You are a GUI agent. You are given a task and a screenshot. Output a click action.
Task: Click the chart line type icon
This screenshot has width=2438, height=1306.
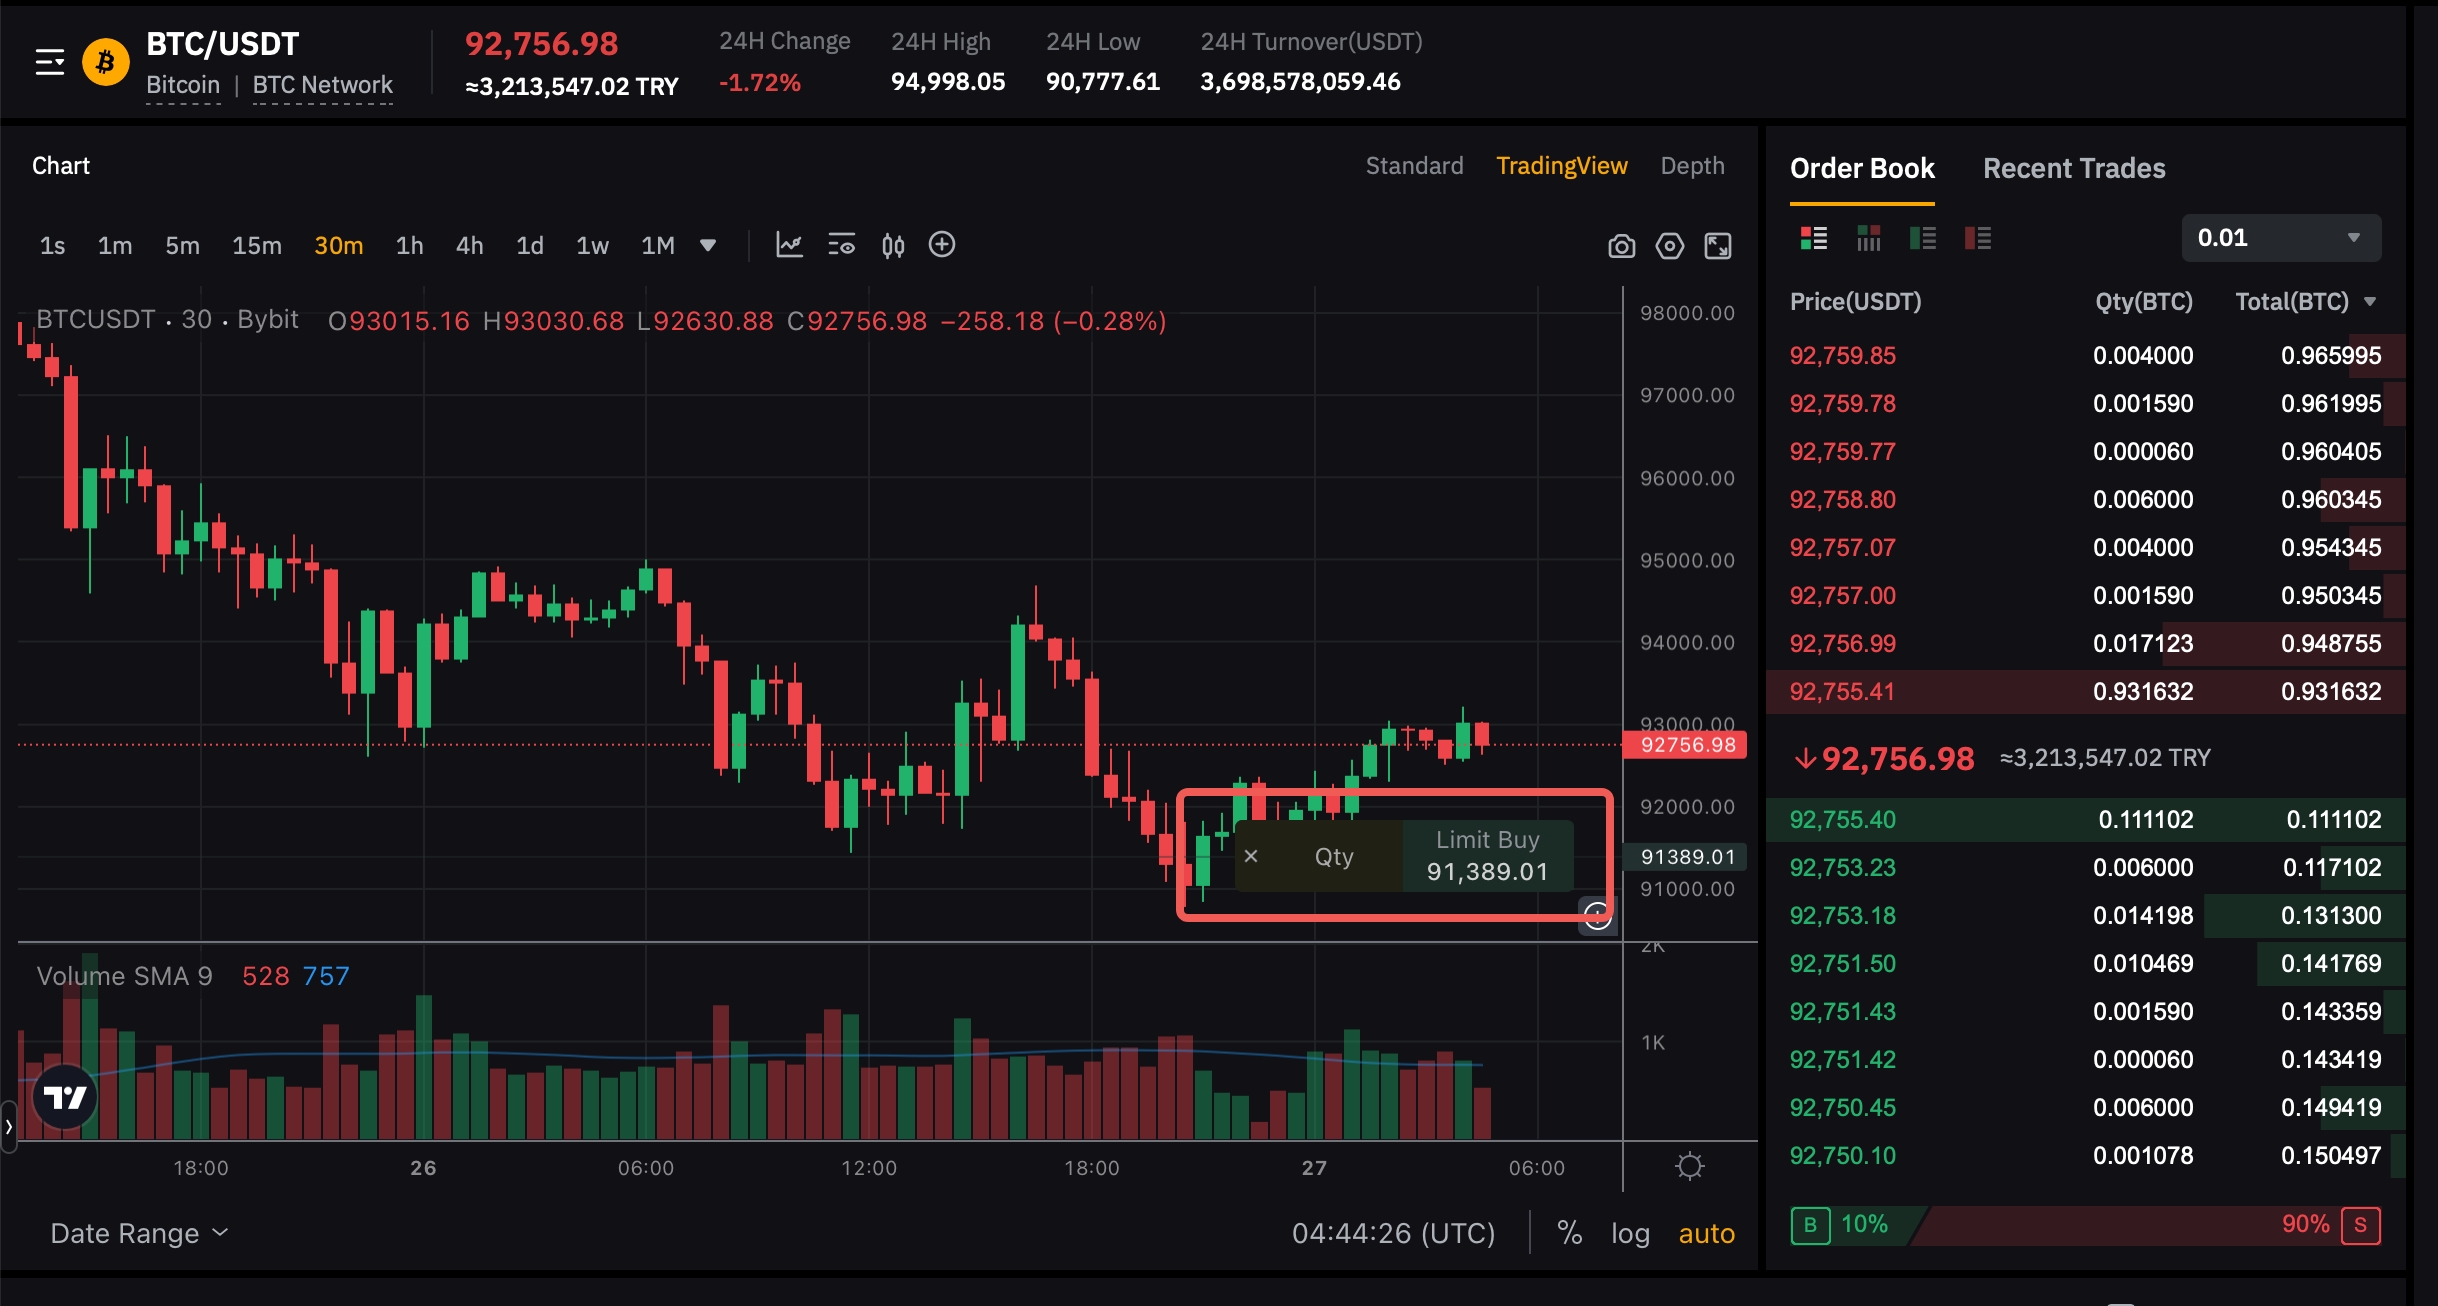click(x=789, y=245)
